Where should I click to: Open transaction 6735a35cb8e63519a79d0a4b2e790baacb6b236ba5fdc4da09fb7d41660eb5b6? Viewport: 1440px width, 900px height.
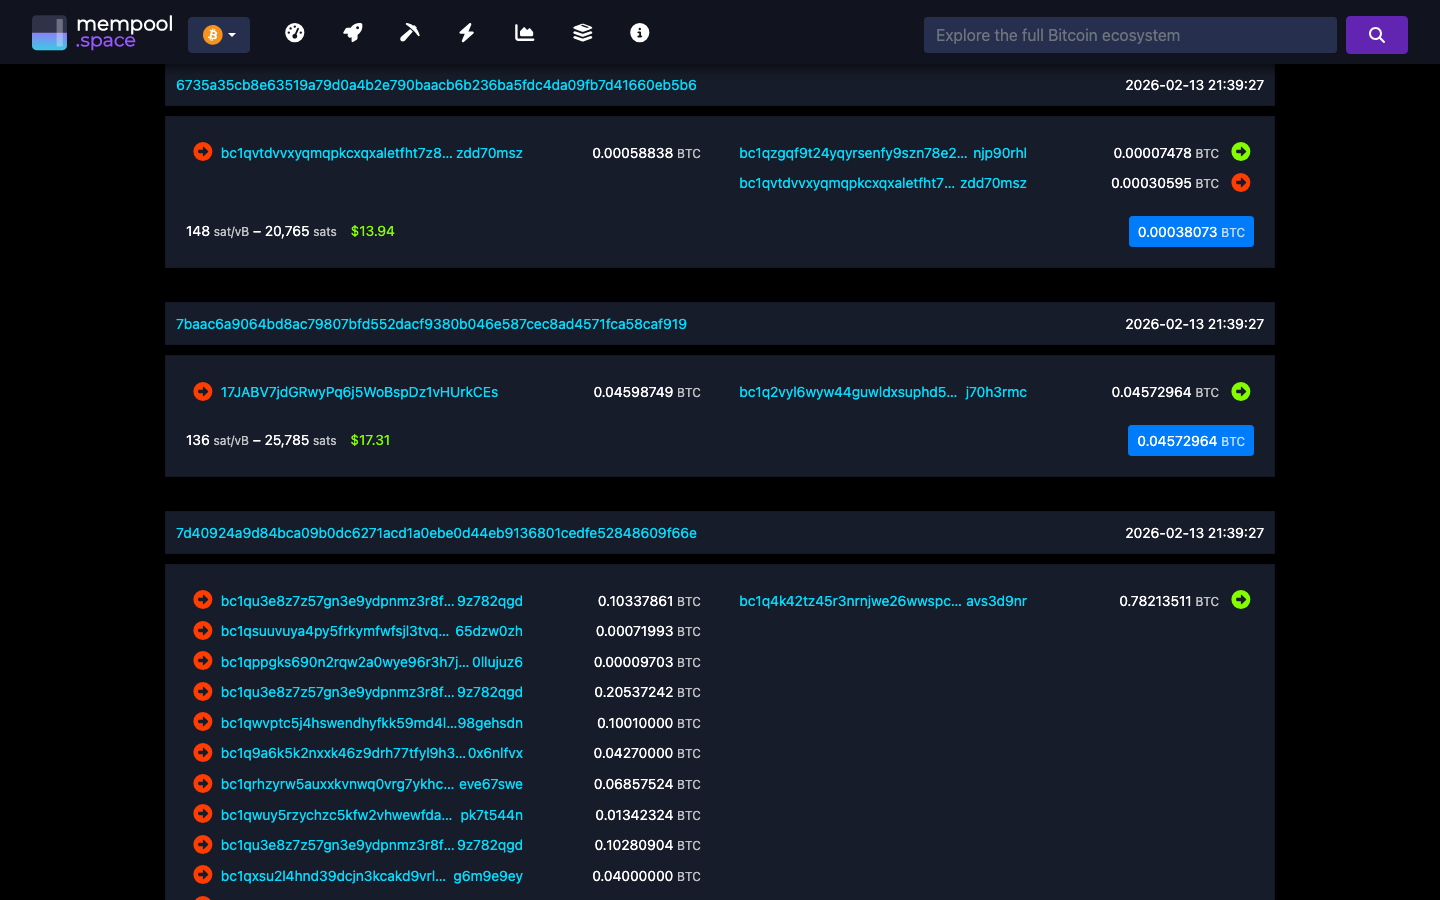437,85
